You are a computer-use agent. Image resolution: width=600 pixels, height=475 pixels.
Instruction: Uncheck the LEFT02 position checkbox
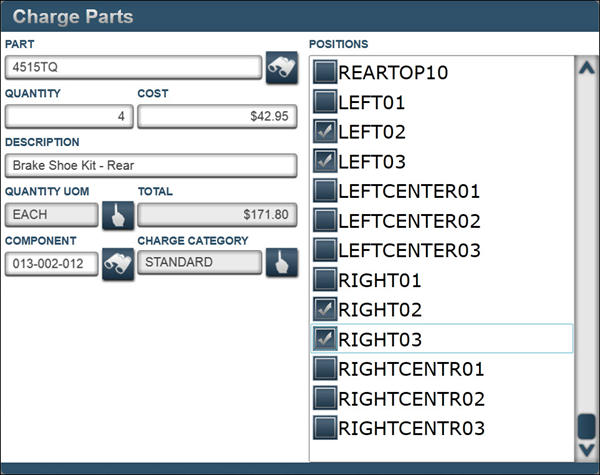point(325,131)
